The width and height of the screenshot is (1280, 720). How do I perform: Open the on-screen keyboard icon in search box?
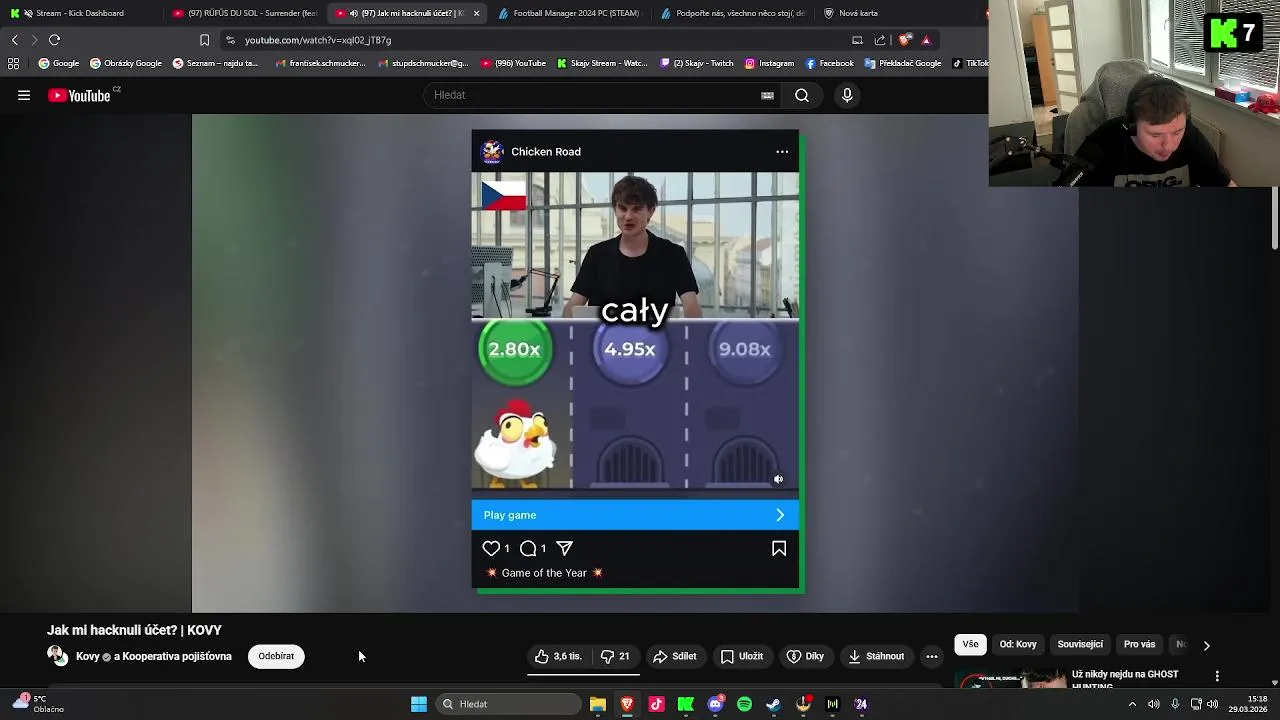[x=767, y=95]
